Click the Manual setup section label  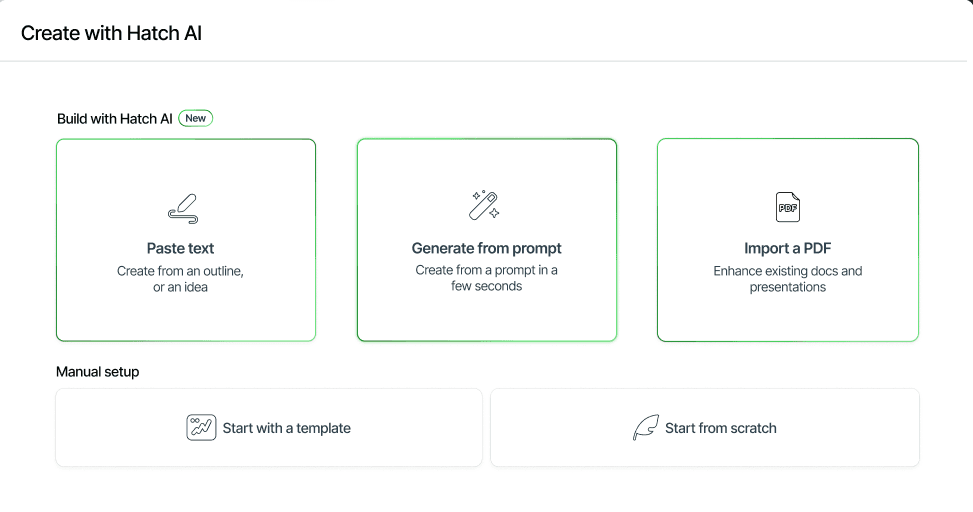97,372
